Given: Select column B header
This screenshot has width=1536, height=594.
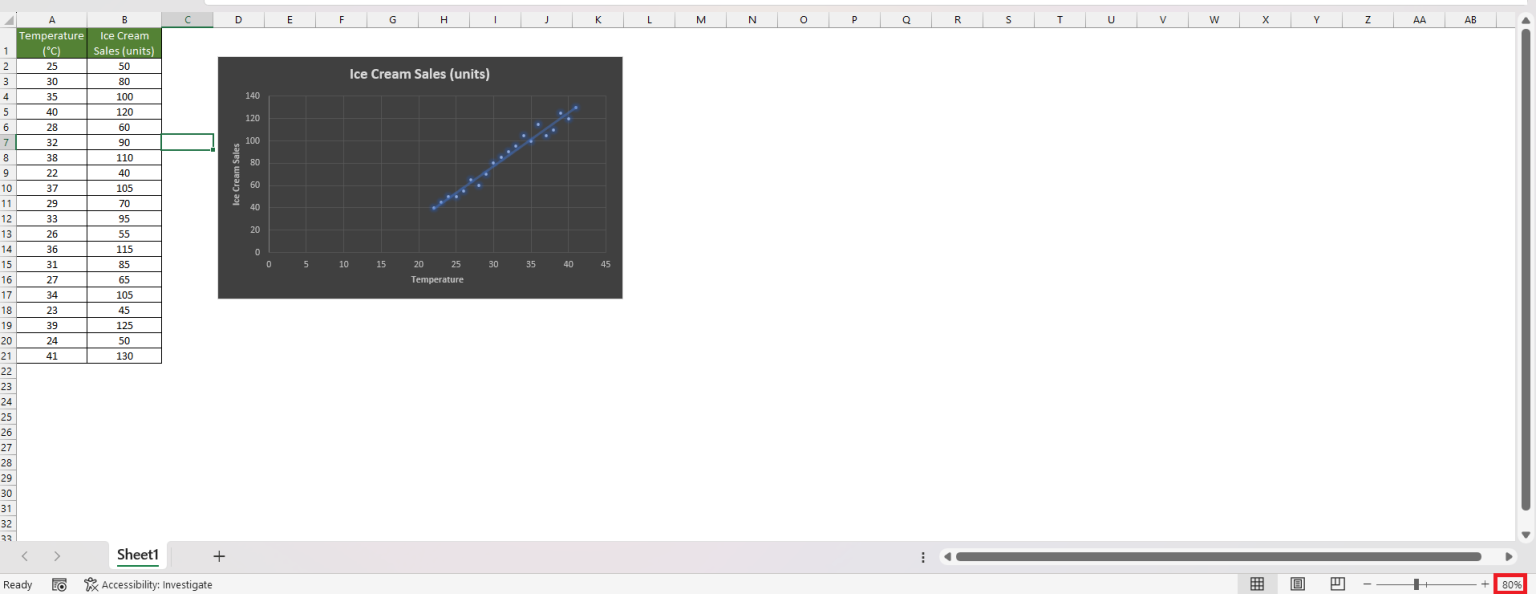Looking at the screenshot, I should point(124,19).
